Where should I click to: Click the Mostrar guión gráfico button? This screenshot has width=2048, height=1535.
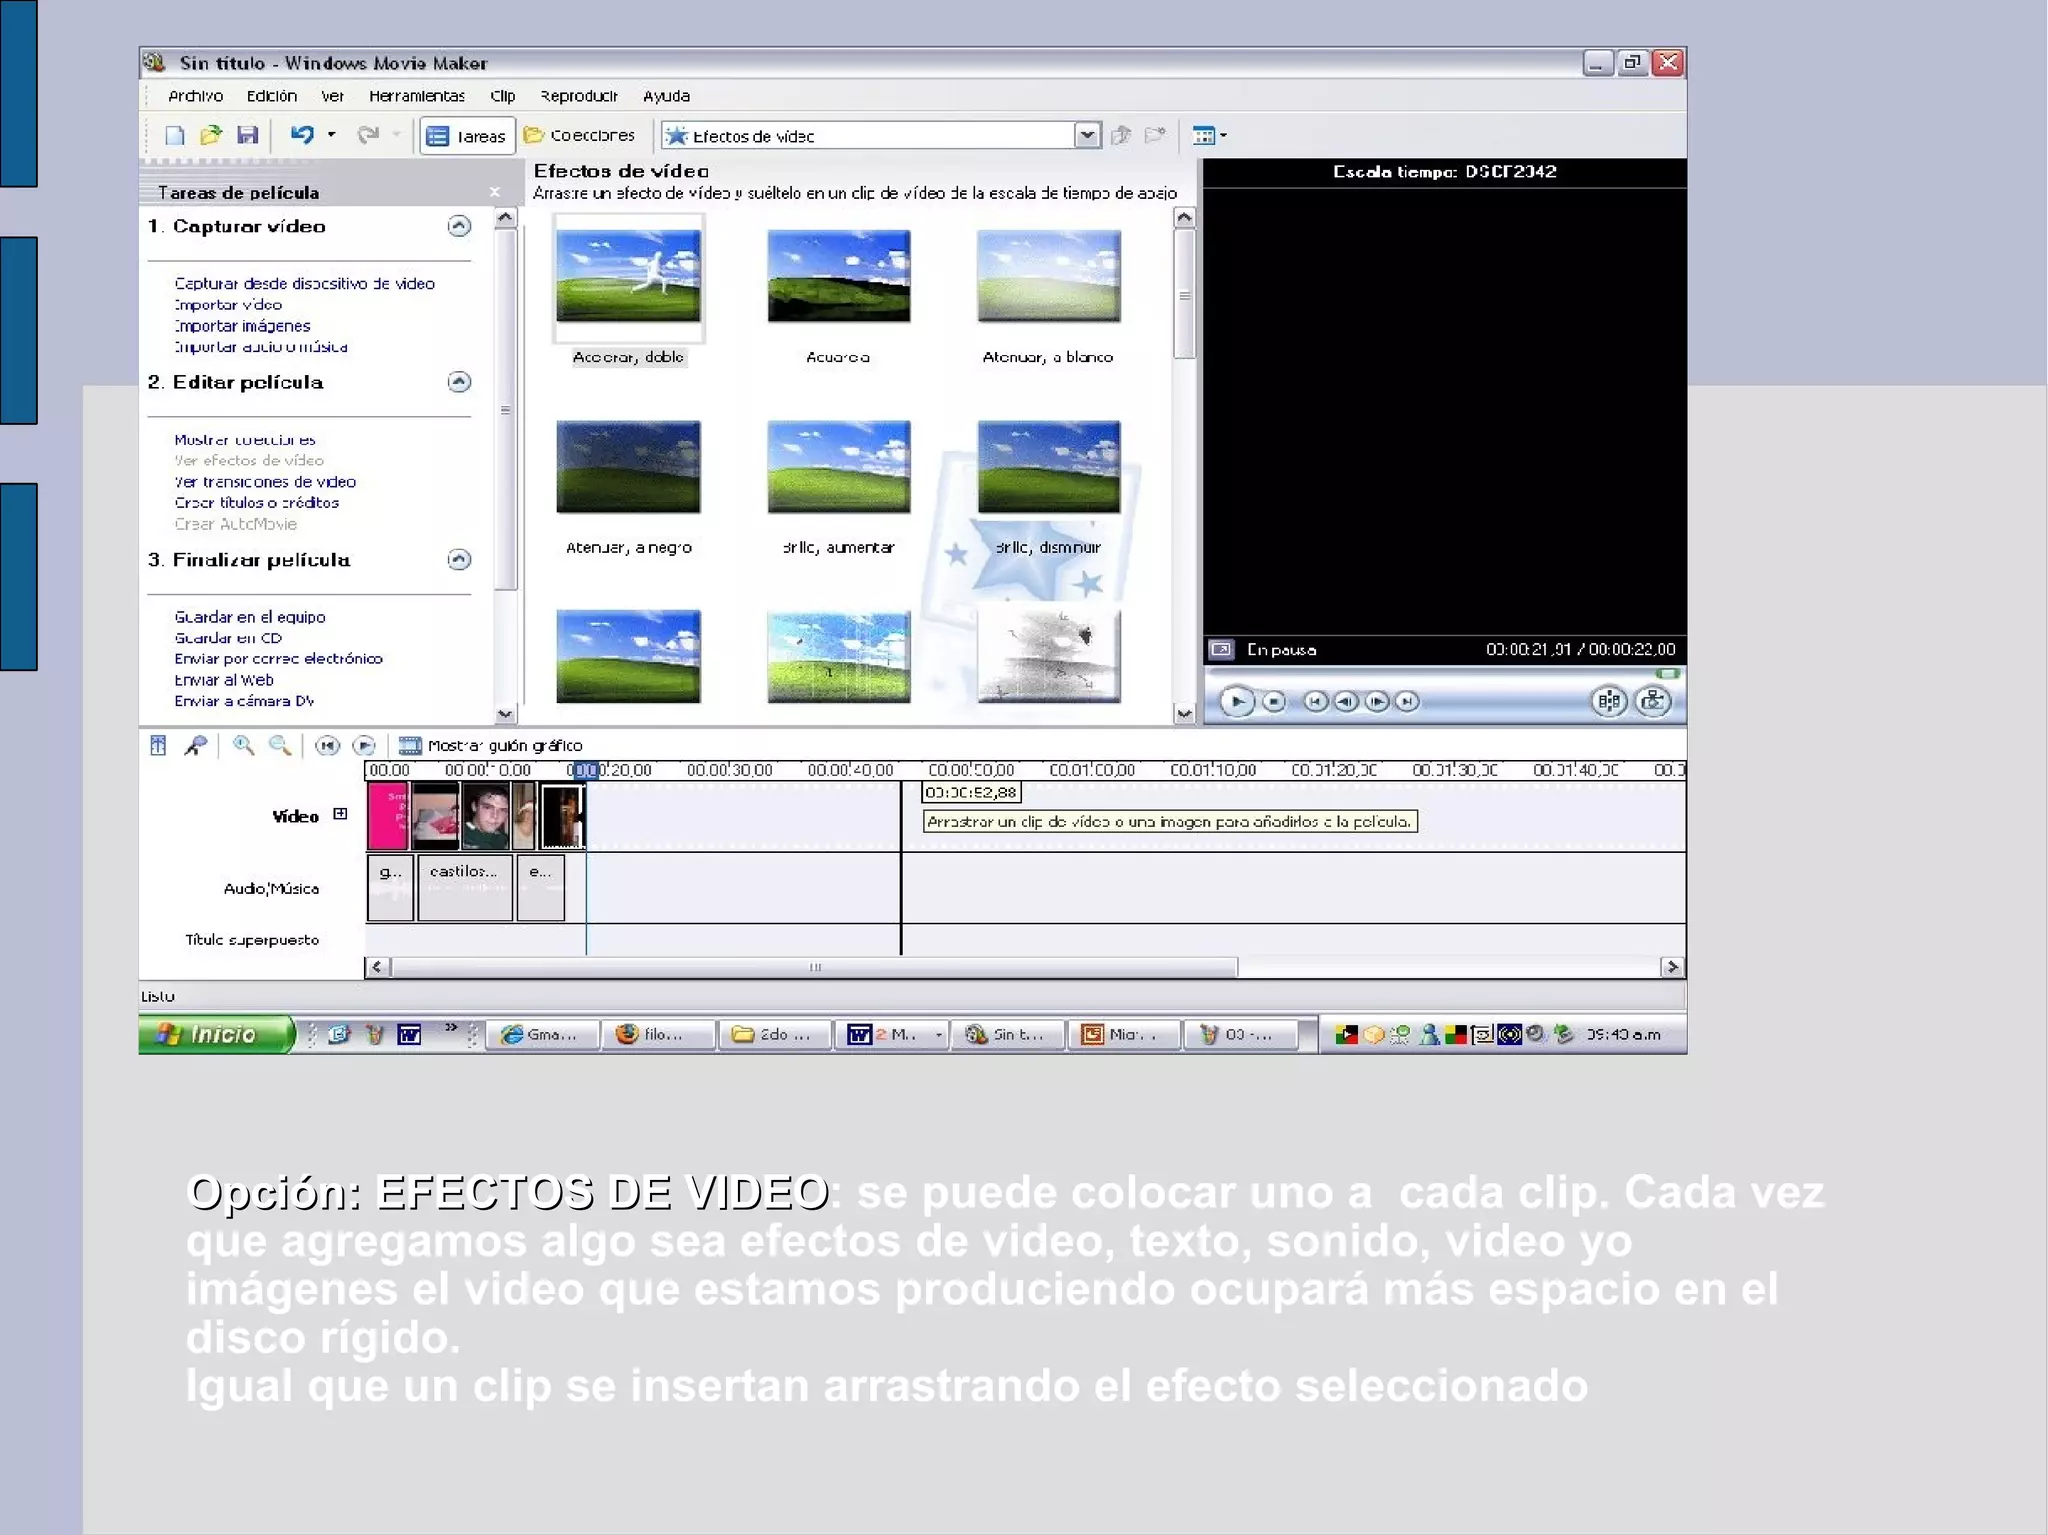490,745
